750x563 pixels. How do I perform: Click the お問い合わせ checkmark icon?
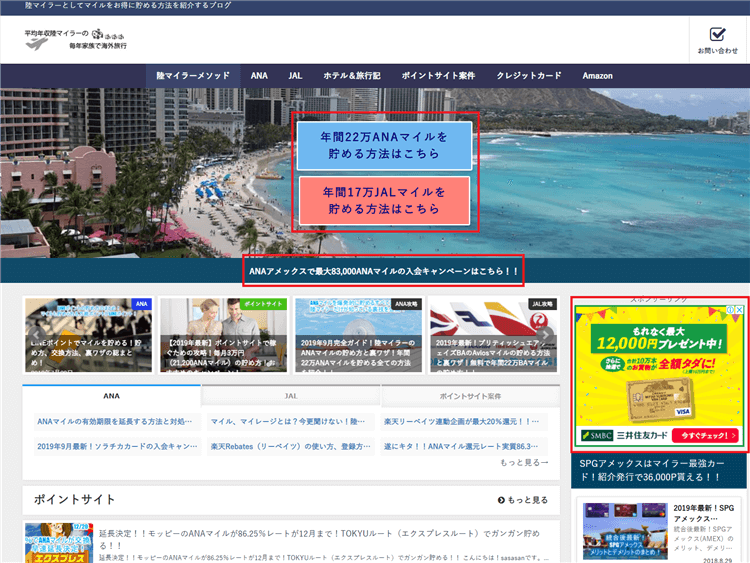point(717,34)
